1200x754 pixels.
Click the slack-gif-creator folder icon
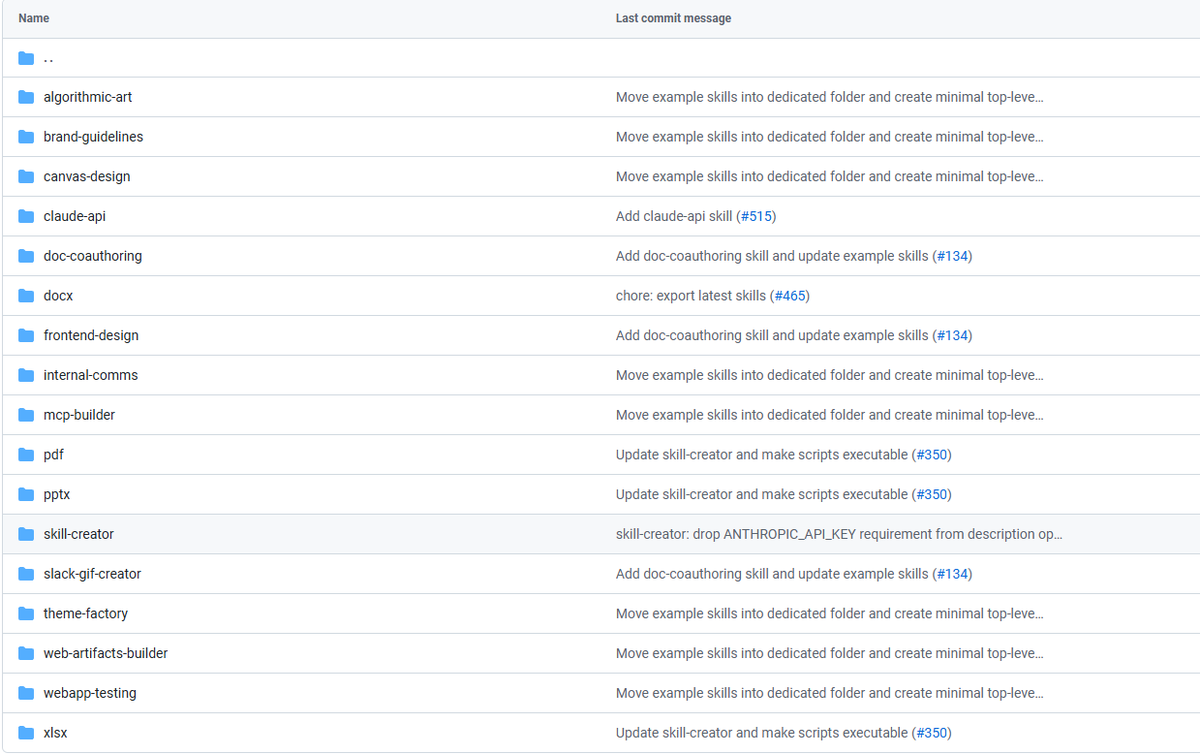[x=26, y=574]
